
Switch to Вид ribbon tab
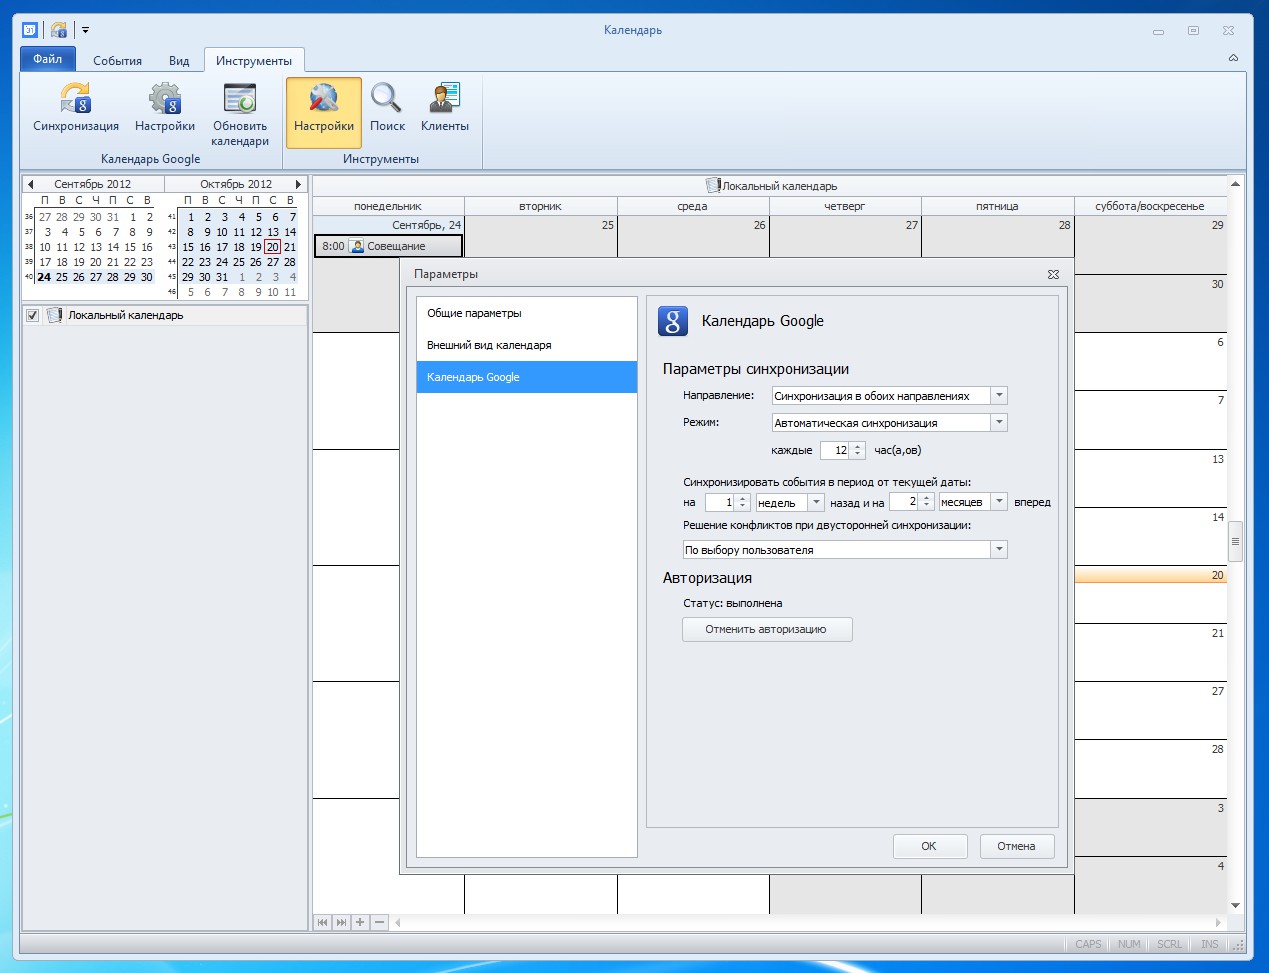coord(179,60)
